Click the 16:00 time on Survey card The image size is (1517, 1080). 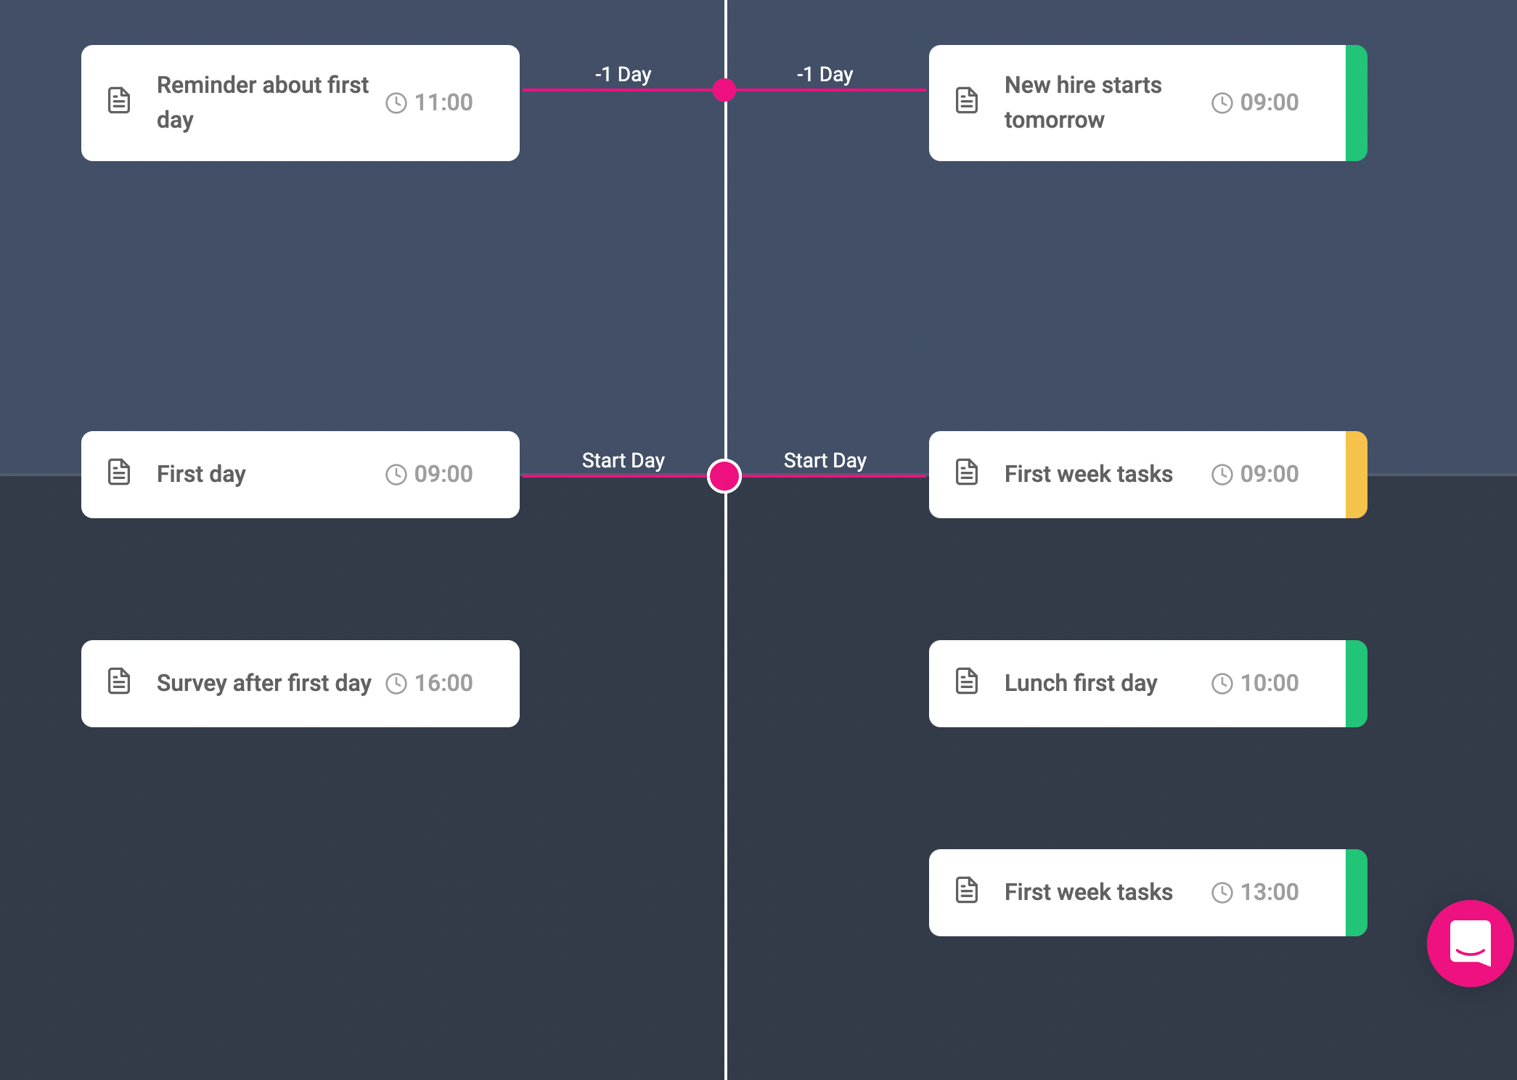444,684
